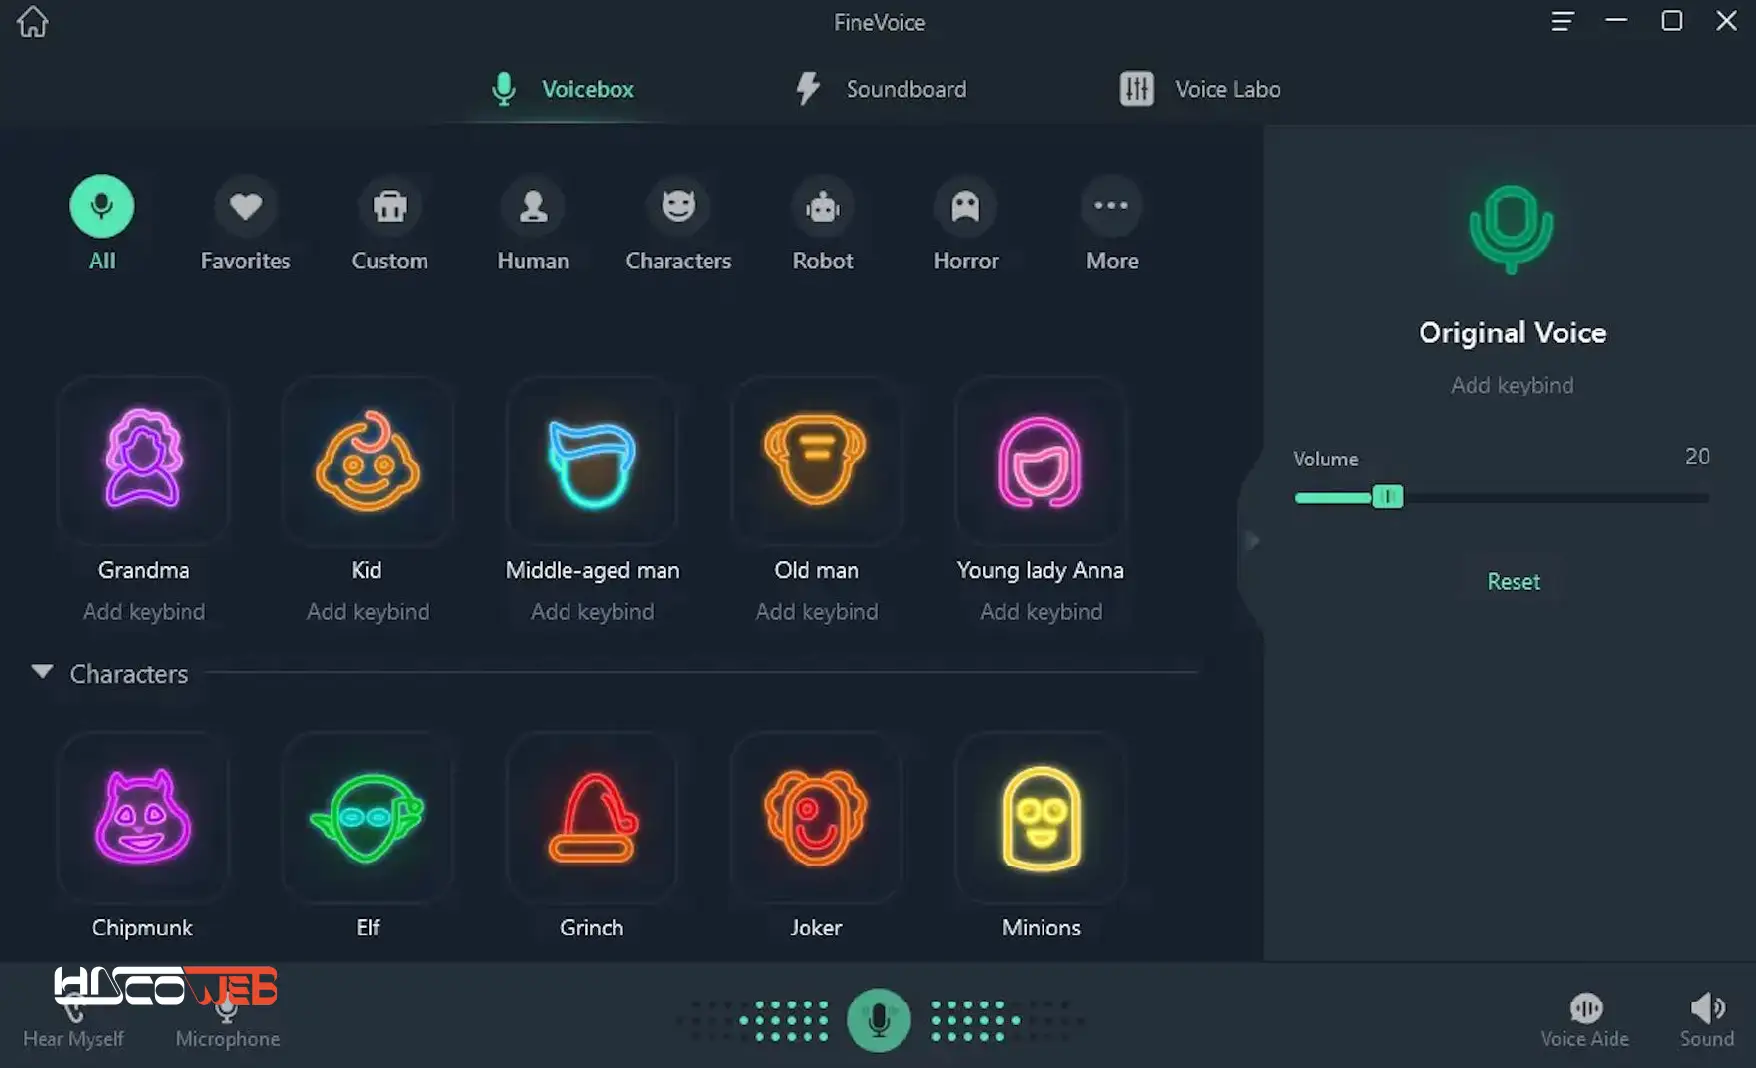1756x1068 pixels.
Task: Click the Reset button
Action: [x=1513, y=581]
